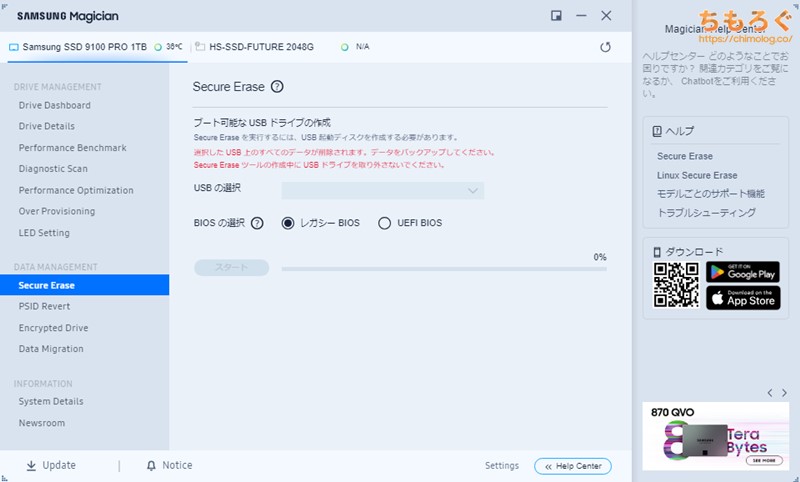800x482 pixels.
Task: Select the レガシー BIOS radio button
Action: (288, 223)
